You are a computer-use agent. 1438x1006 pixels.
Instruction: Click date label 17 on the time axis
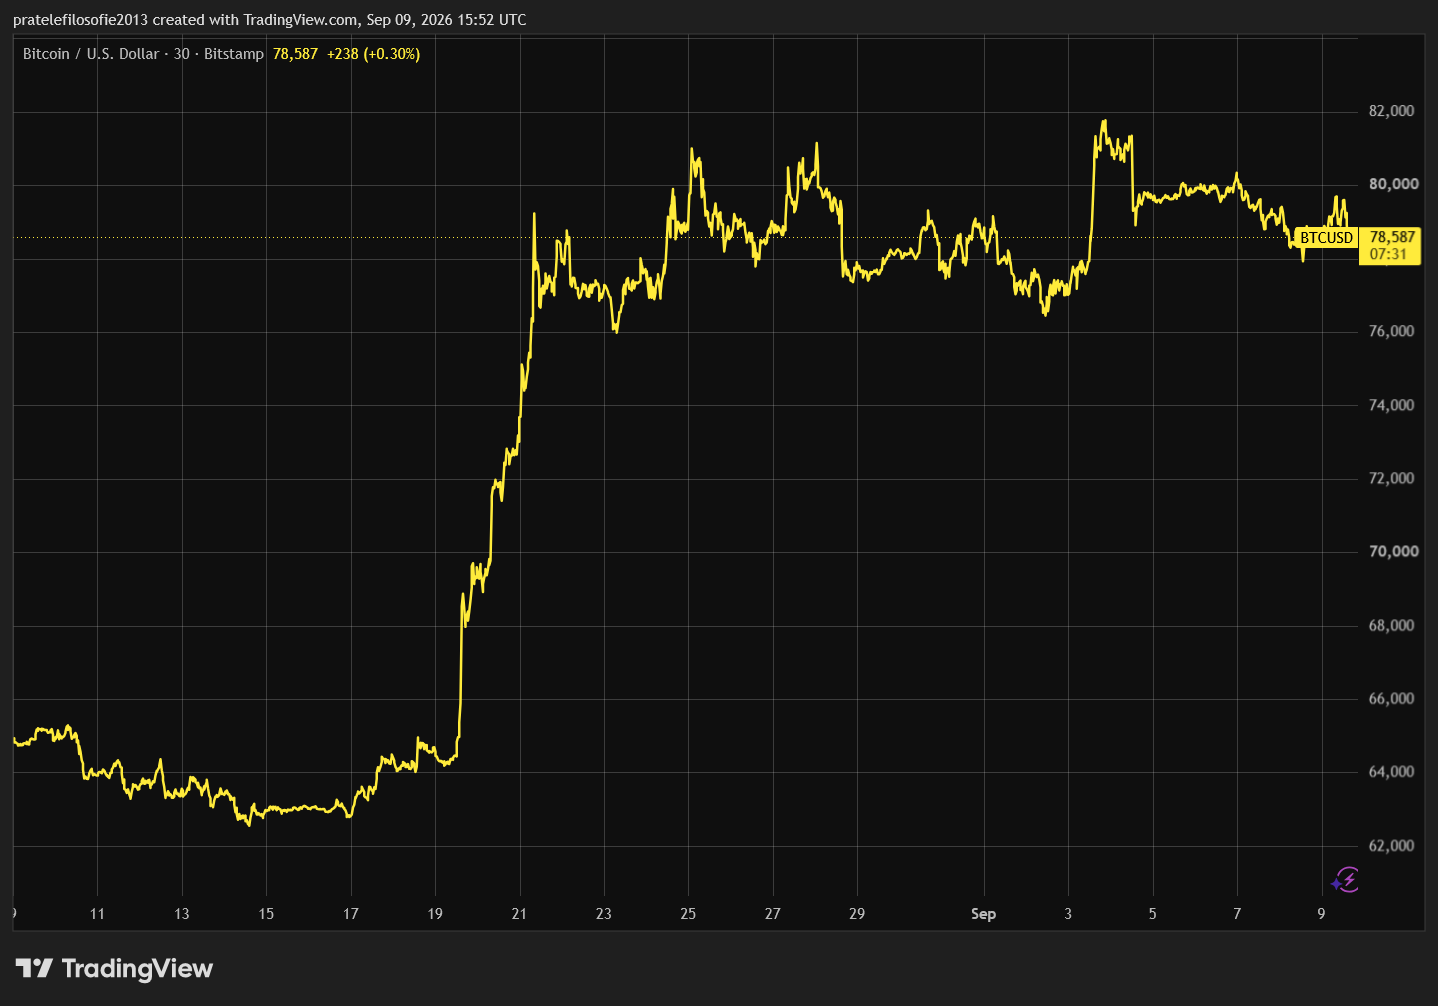point(350,914)
